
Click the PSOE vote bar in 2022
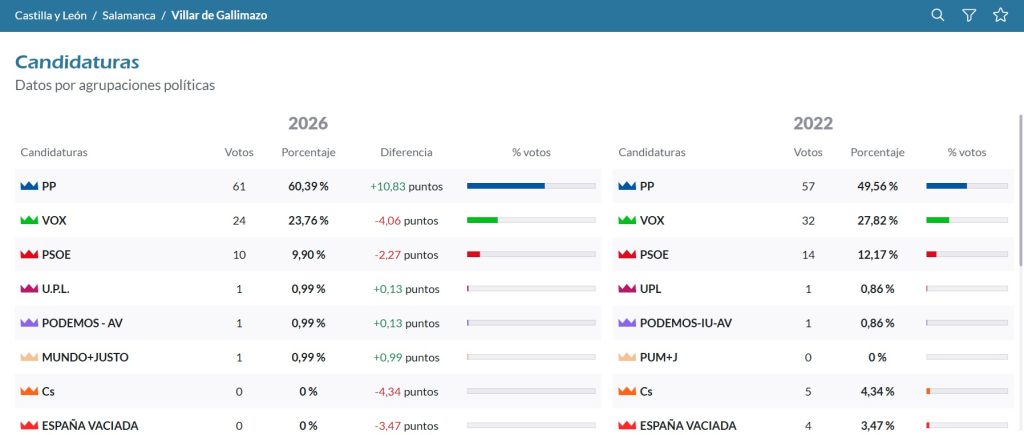967,254
